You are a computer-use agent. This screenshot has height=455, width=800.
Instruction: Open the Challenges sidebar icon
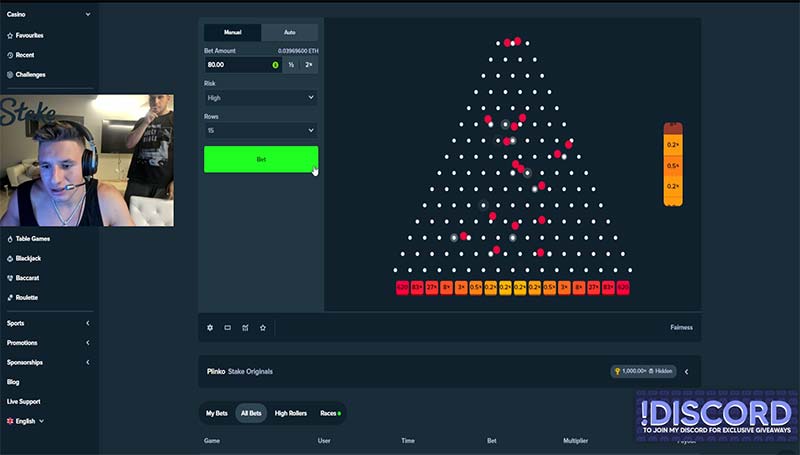click(10, 74)
